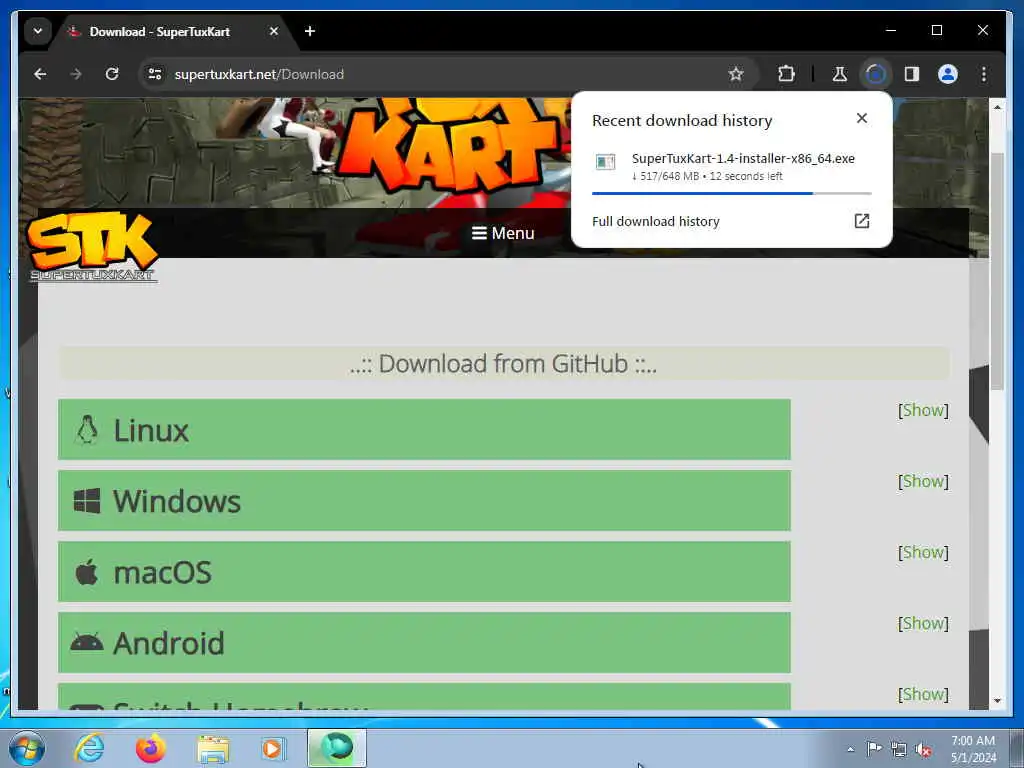Open the Extensions puzzle icon

point(786,74)
